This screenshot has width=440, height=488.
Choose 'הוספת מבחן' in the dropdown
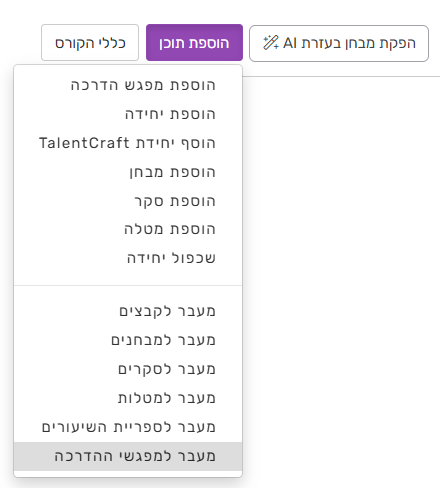point(128,172)
